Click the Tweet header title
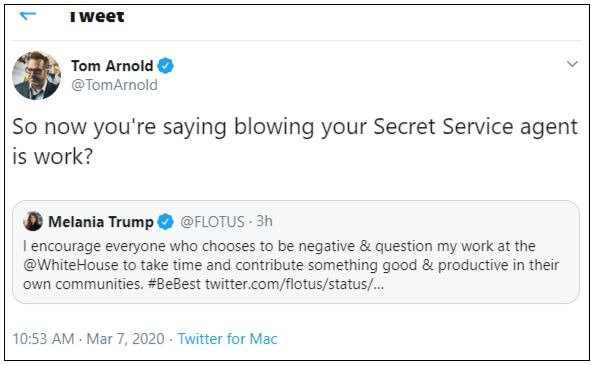 point(97,17)
